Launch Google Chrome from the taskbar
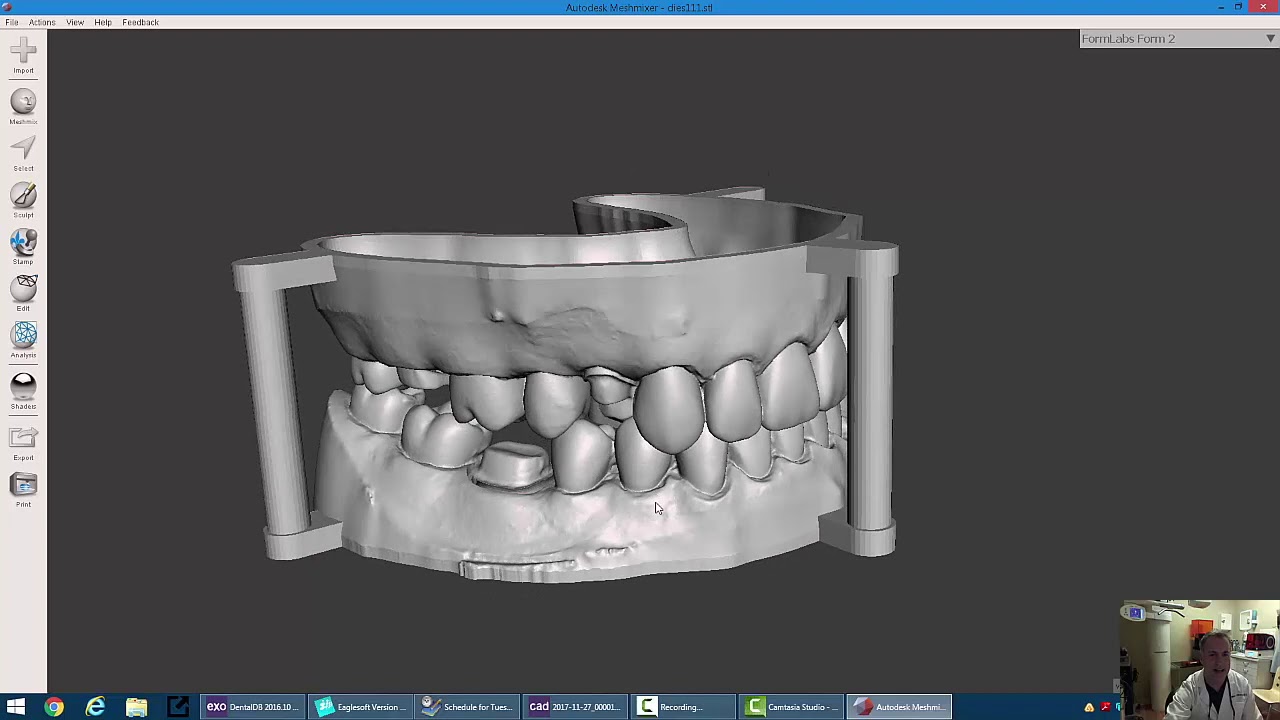This screenshot has height=720, width=1280. click(54, 707)
